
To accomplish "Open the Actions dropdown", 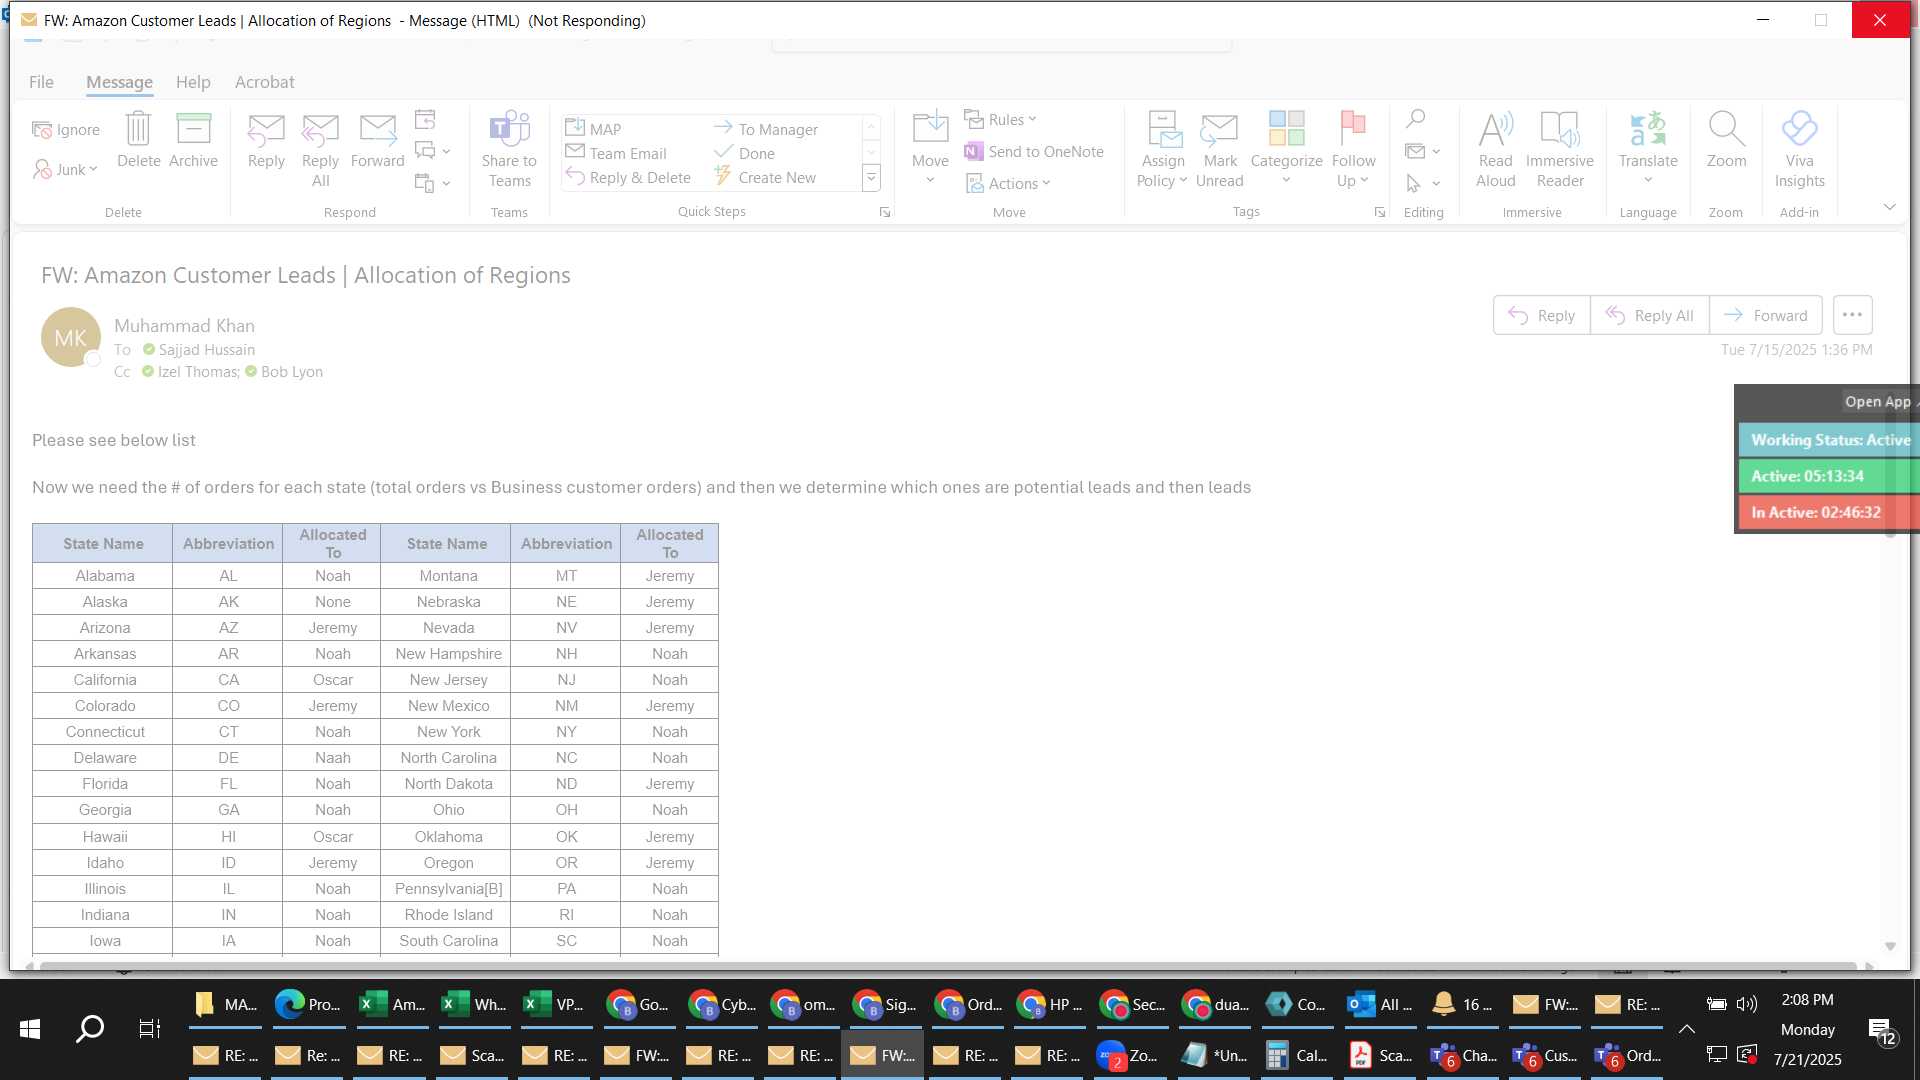I will point(1008,183).
